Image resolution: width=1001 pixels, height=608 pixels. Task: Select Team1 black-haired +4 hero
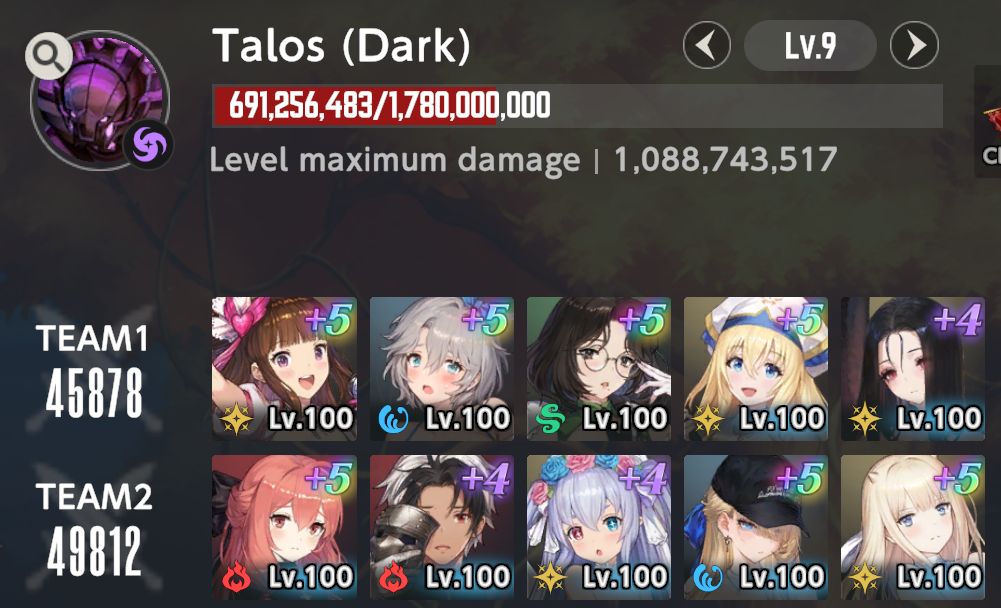[x=913, y=369]
